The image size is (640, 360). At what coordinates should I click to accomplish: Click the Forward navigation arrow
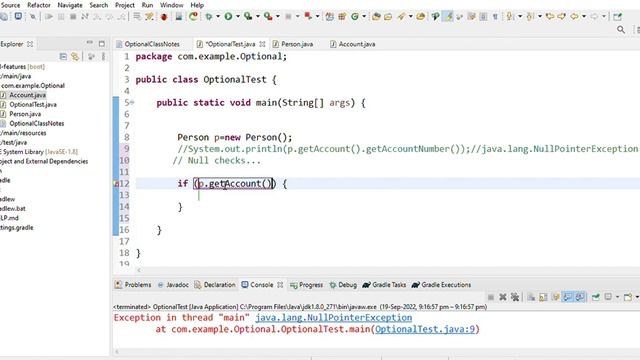[x=594, y=16]
